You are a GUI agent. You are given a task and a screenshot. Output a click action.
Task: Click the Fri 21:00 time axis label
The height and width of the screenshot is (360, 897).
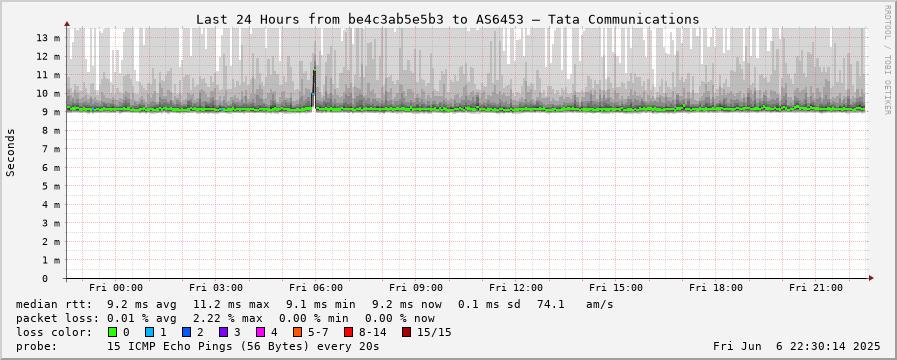pyautogui.click(x=816, y=288)
